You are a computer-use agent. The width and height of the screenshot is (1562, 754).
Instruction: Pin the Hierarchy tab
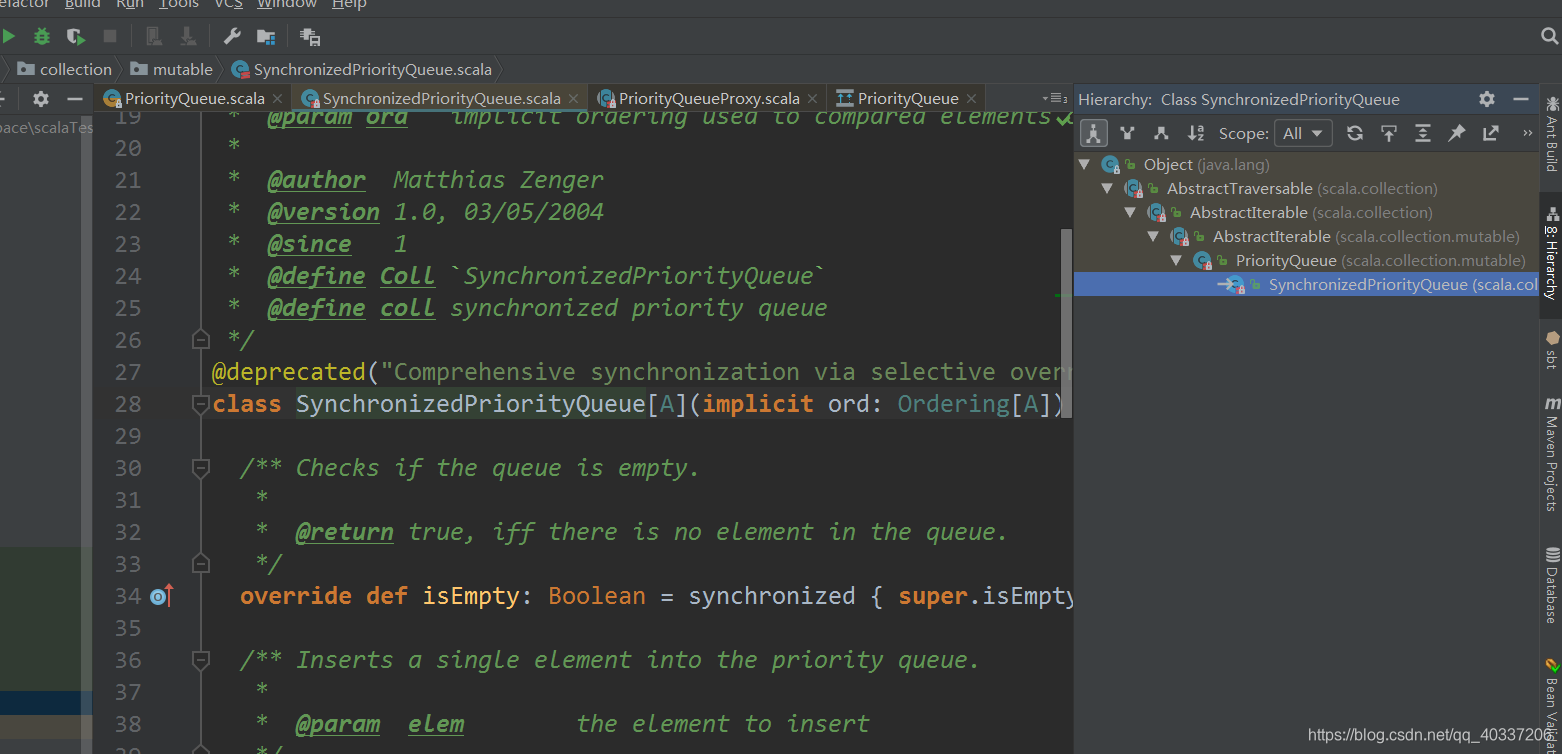[x=1457, y=133]
